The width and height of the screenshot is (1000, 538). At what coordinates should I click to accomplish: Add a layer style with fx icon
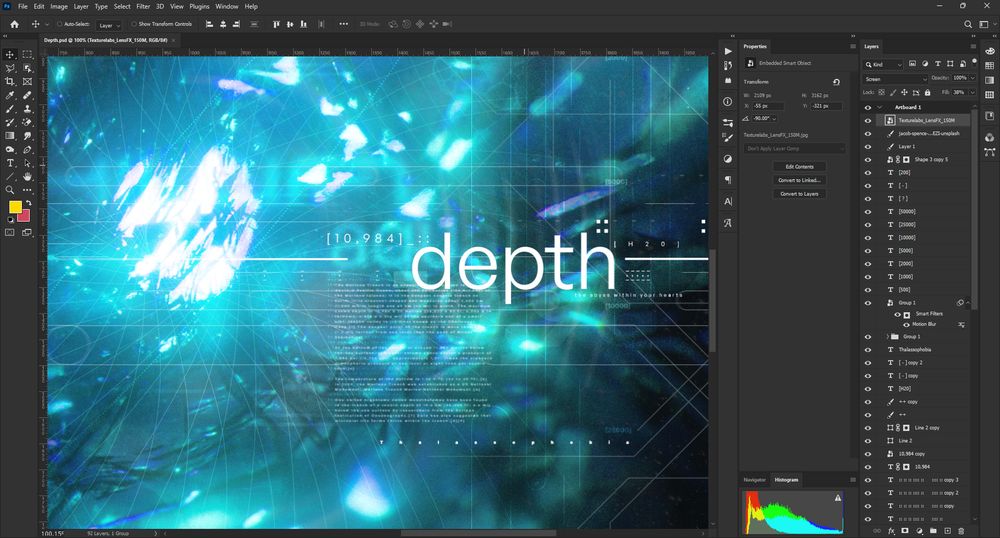coord(892,531)
